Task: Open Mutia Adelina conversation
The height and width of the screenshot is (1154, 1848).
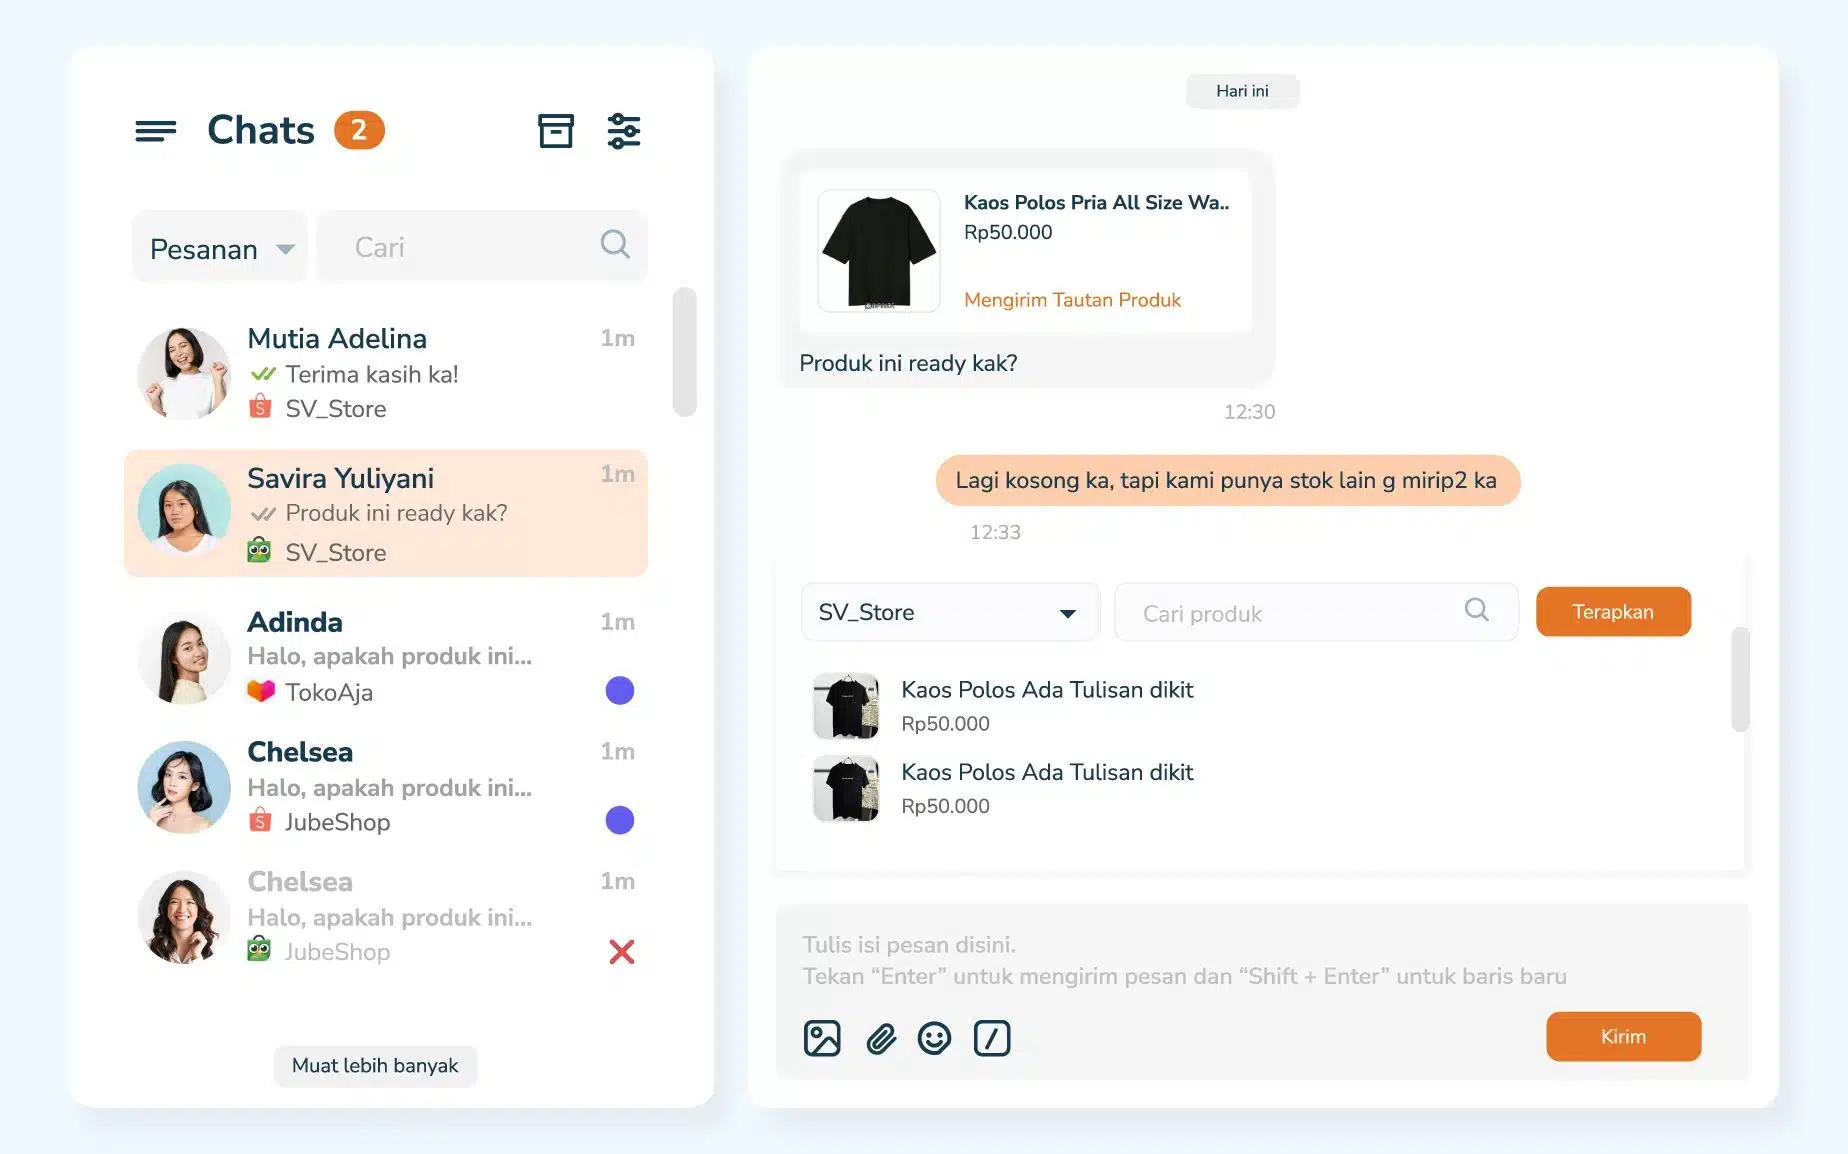Action: [386, 373]
